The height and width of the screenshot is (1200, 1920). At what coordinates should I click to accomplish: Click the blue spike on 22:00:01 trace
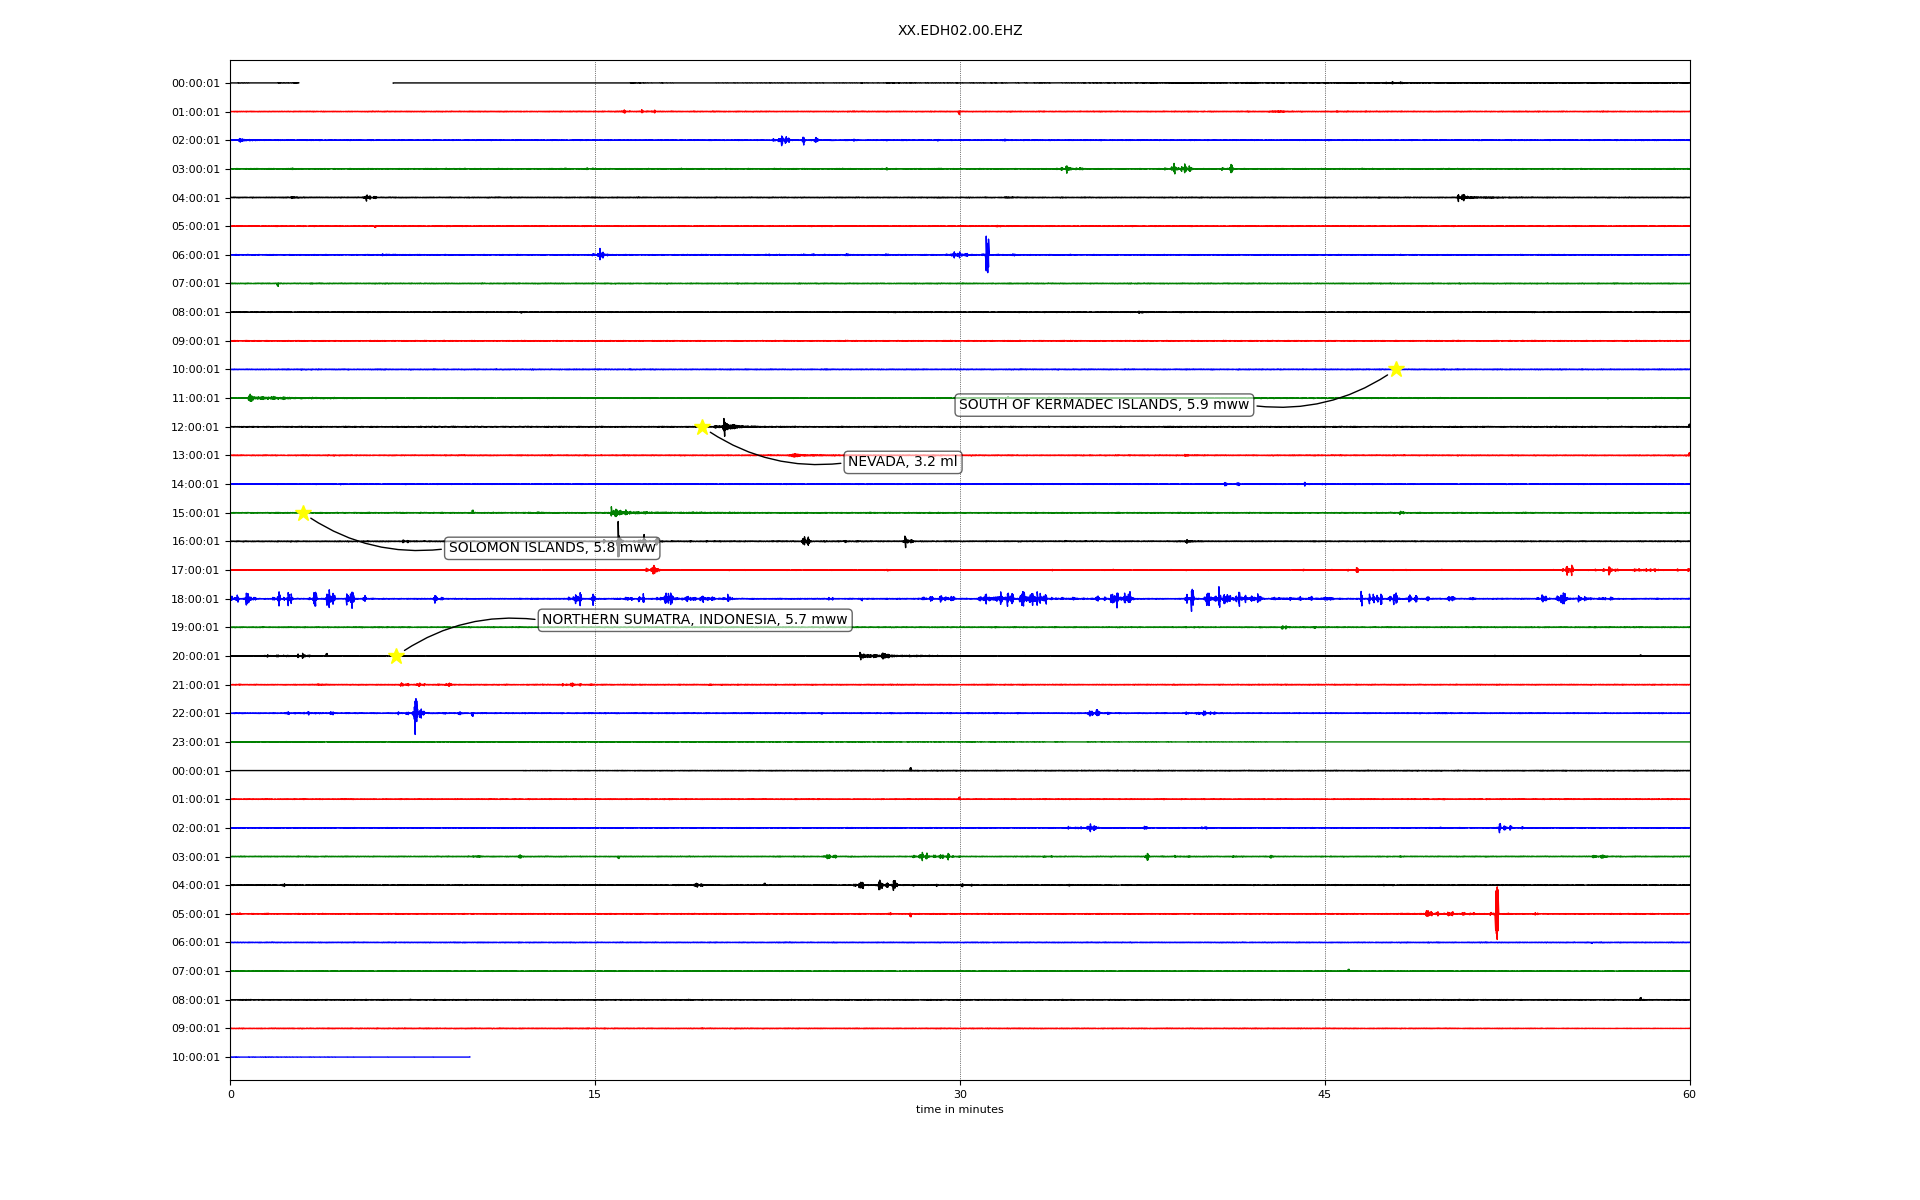click(415, 715)
